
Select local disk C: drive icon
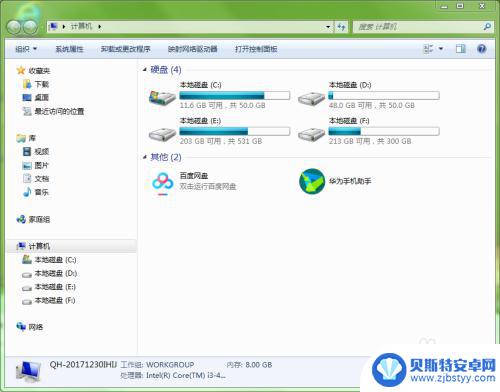tap(162, 98)
